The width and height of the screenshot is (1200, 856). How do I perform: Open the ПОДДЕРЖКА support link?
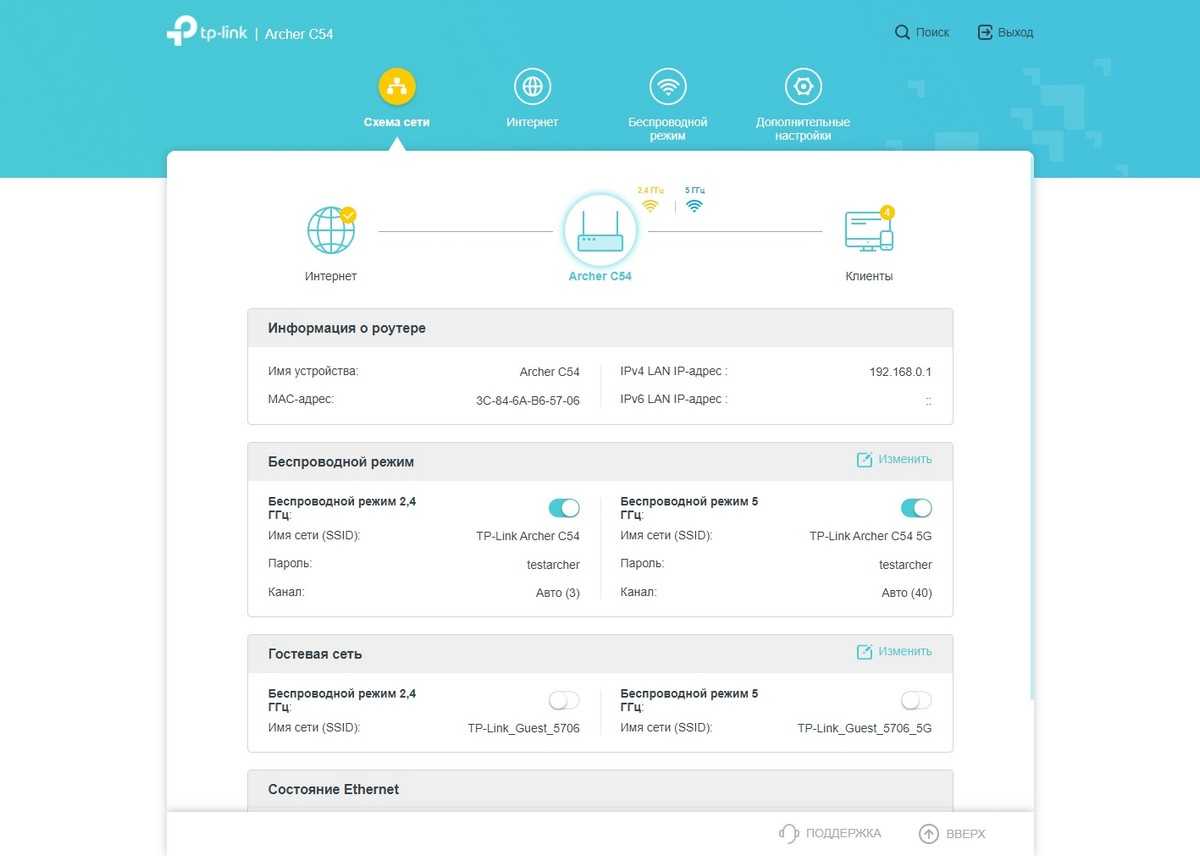(x=830, y=834)
